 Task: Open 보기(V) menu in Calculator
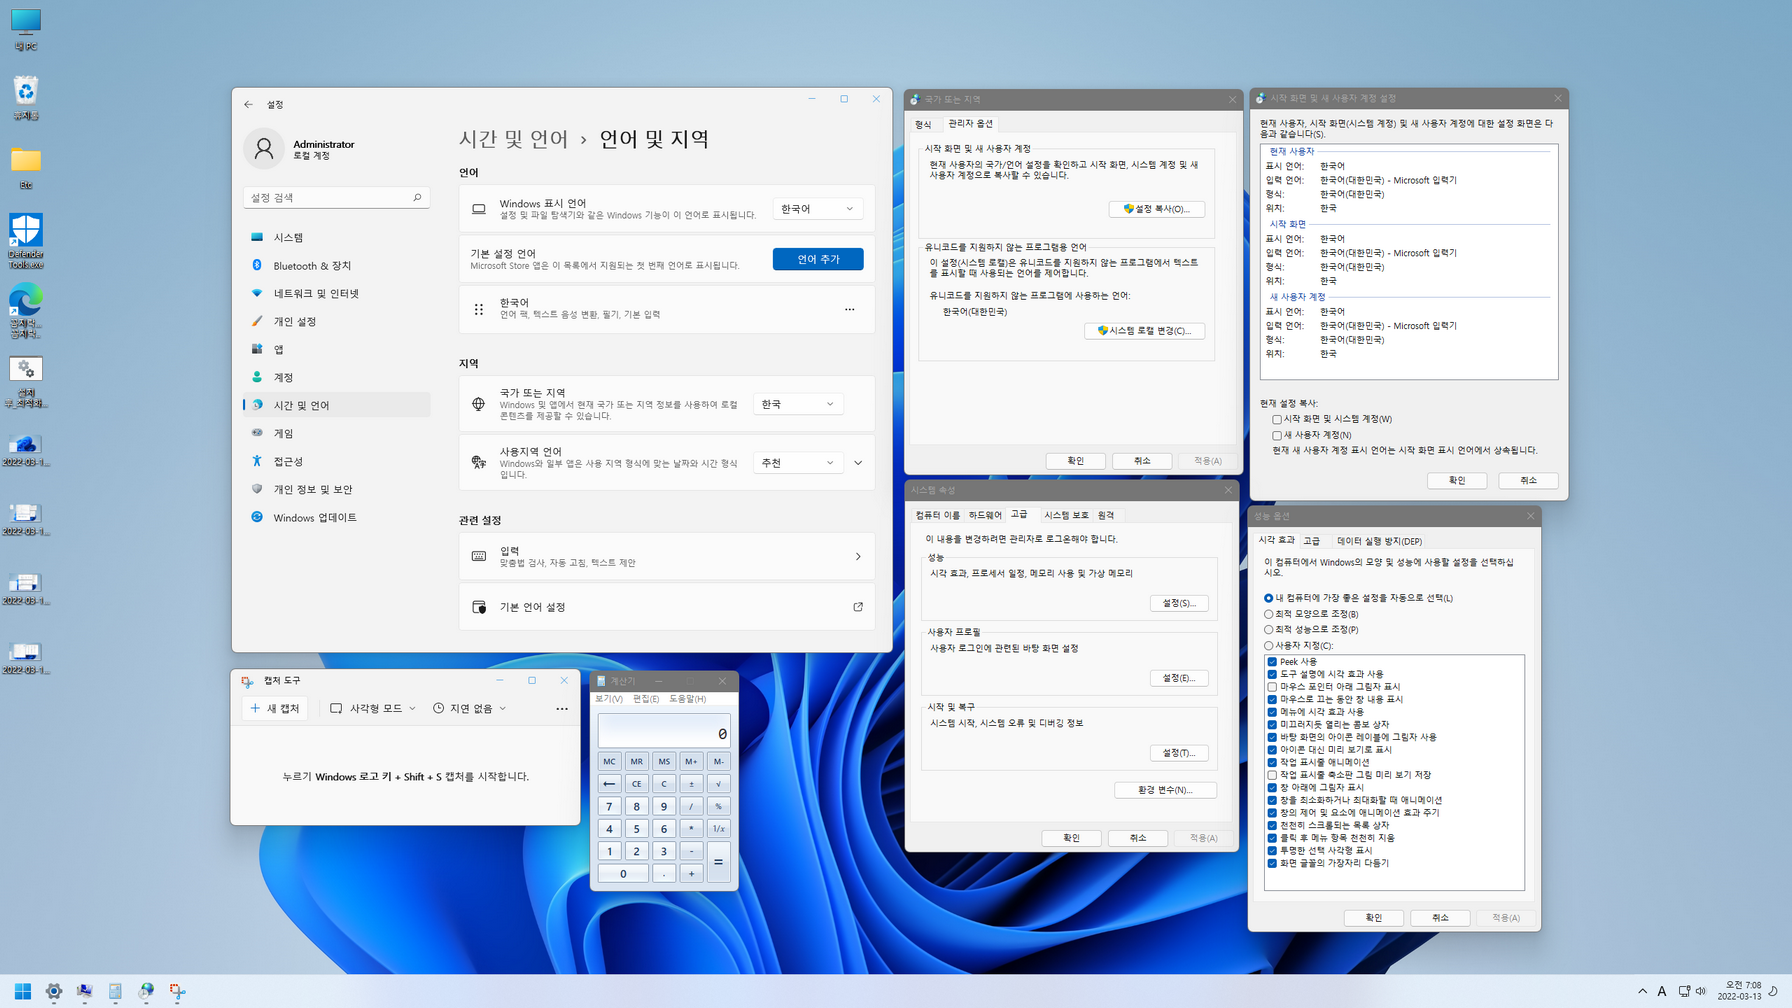(x=609, y=699)
